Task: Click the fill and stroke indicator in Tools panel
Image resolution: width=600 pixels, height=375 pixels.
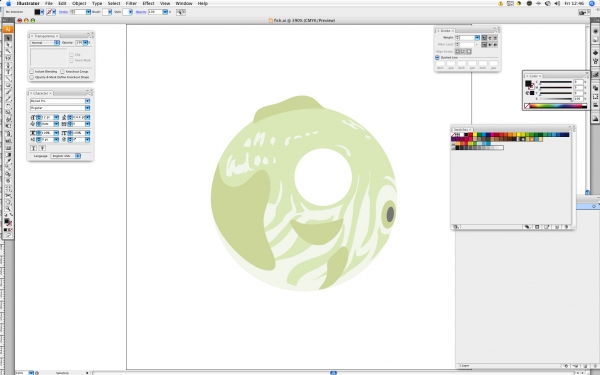Action: click(x=8, y=222)
